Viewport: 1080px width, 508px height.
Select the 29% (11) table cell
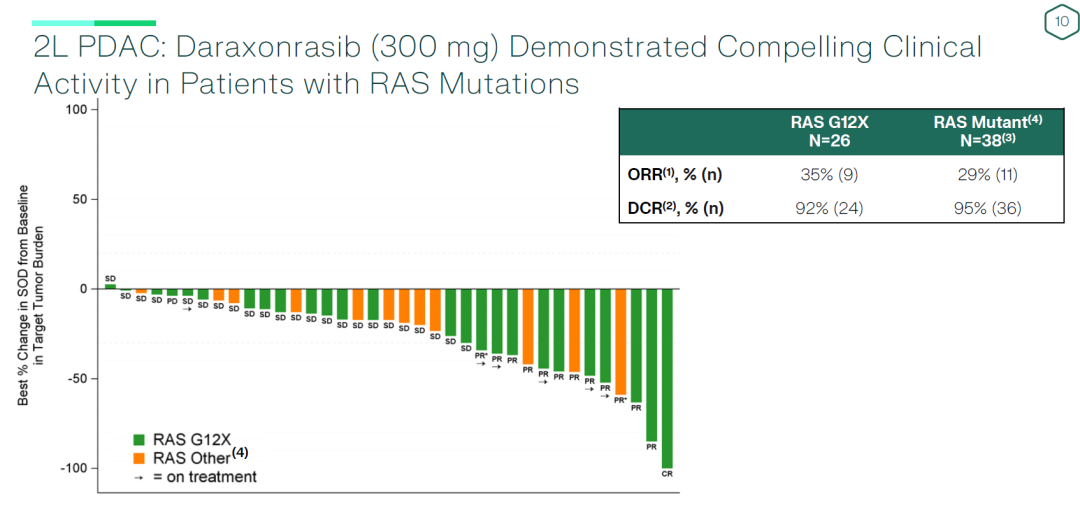988,176
